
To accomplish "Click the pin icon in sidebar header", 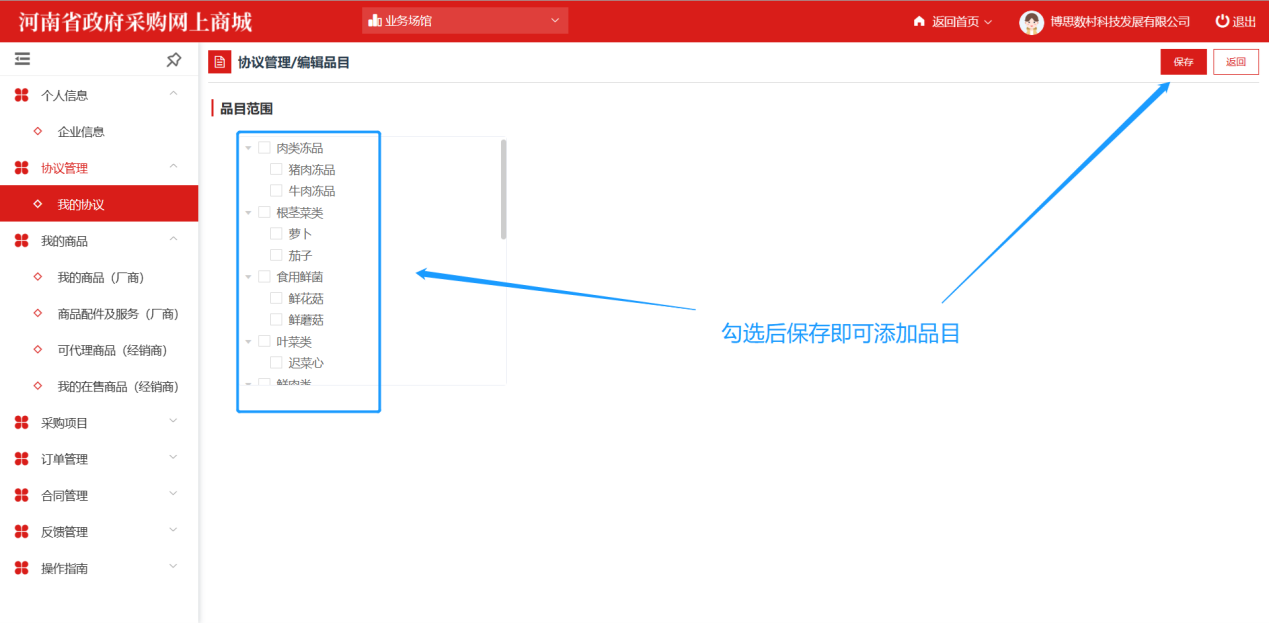I will click(174, 60).
